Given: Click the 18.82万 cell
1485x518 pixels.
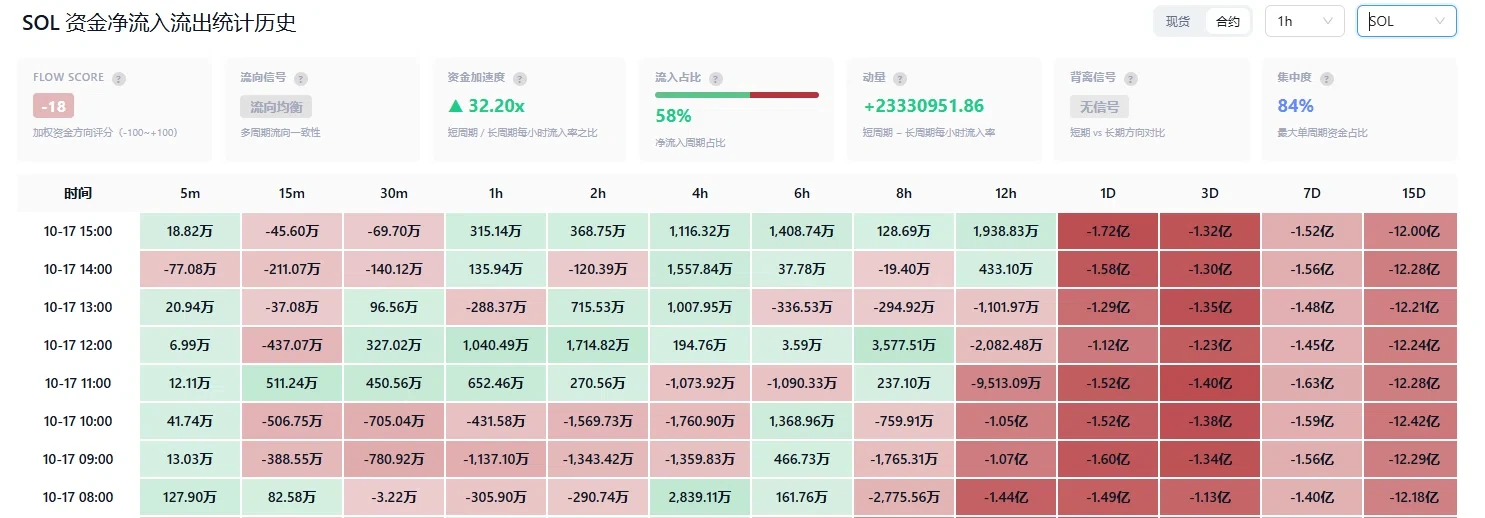Looking at the screenshot, I should 190,231.
